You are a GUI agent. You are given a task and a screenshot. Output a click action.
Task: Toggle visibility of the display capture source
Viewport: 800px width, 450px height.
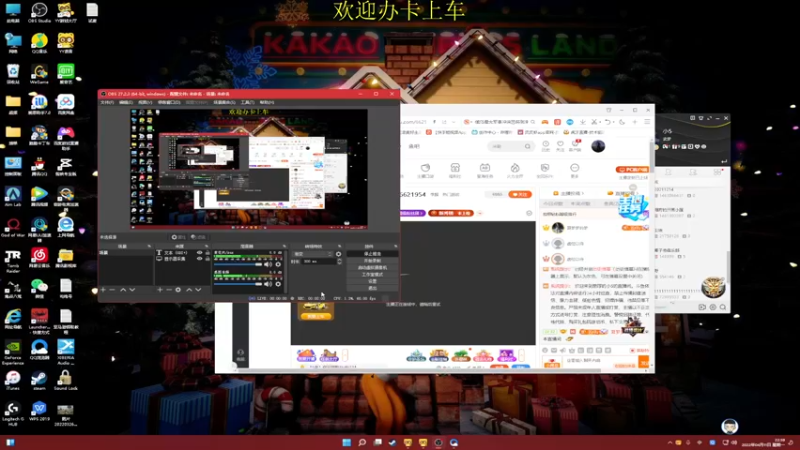[199, 259]
